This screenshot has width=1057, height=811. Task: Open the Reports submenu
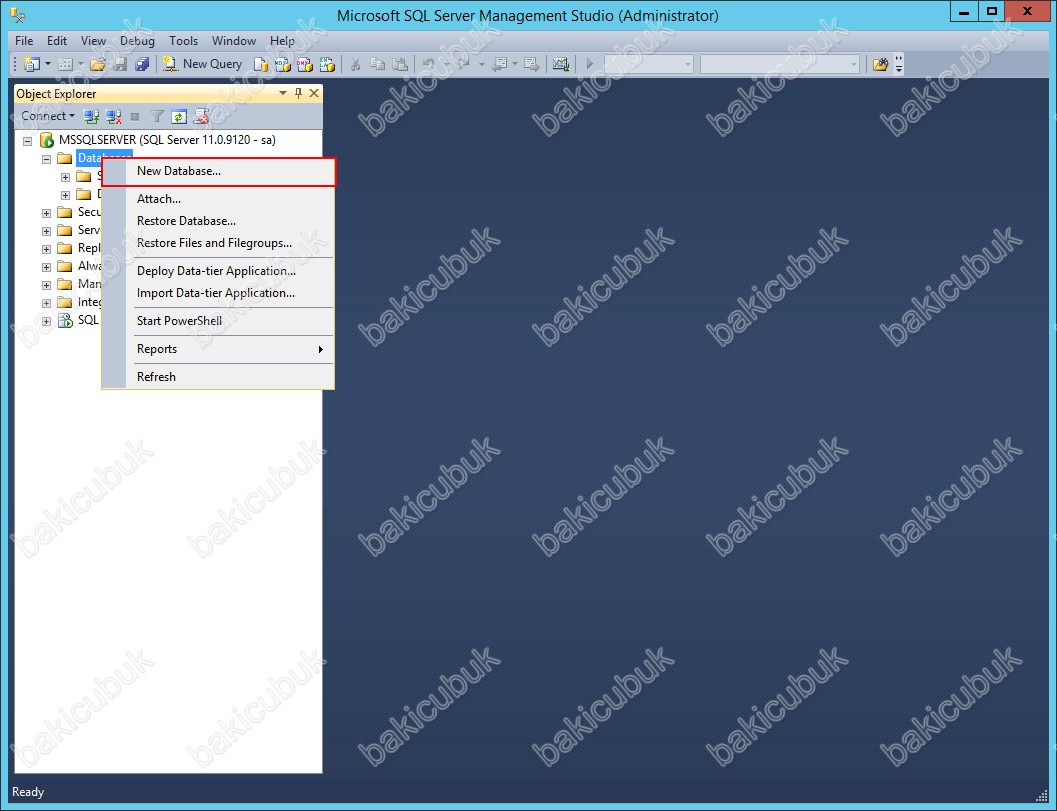(x=218, y=349)
